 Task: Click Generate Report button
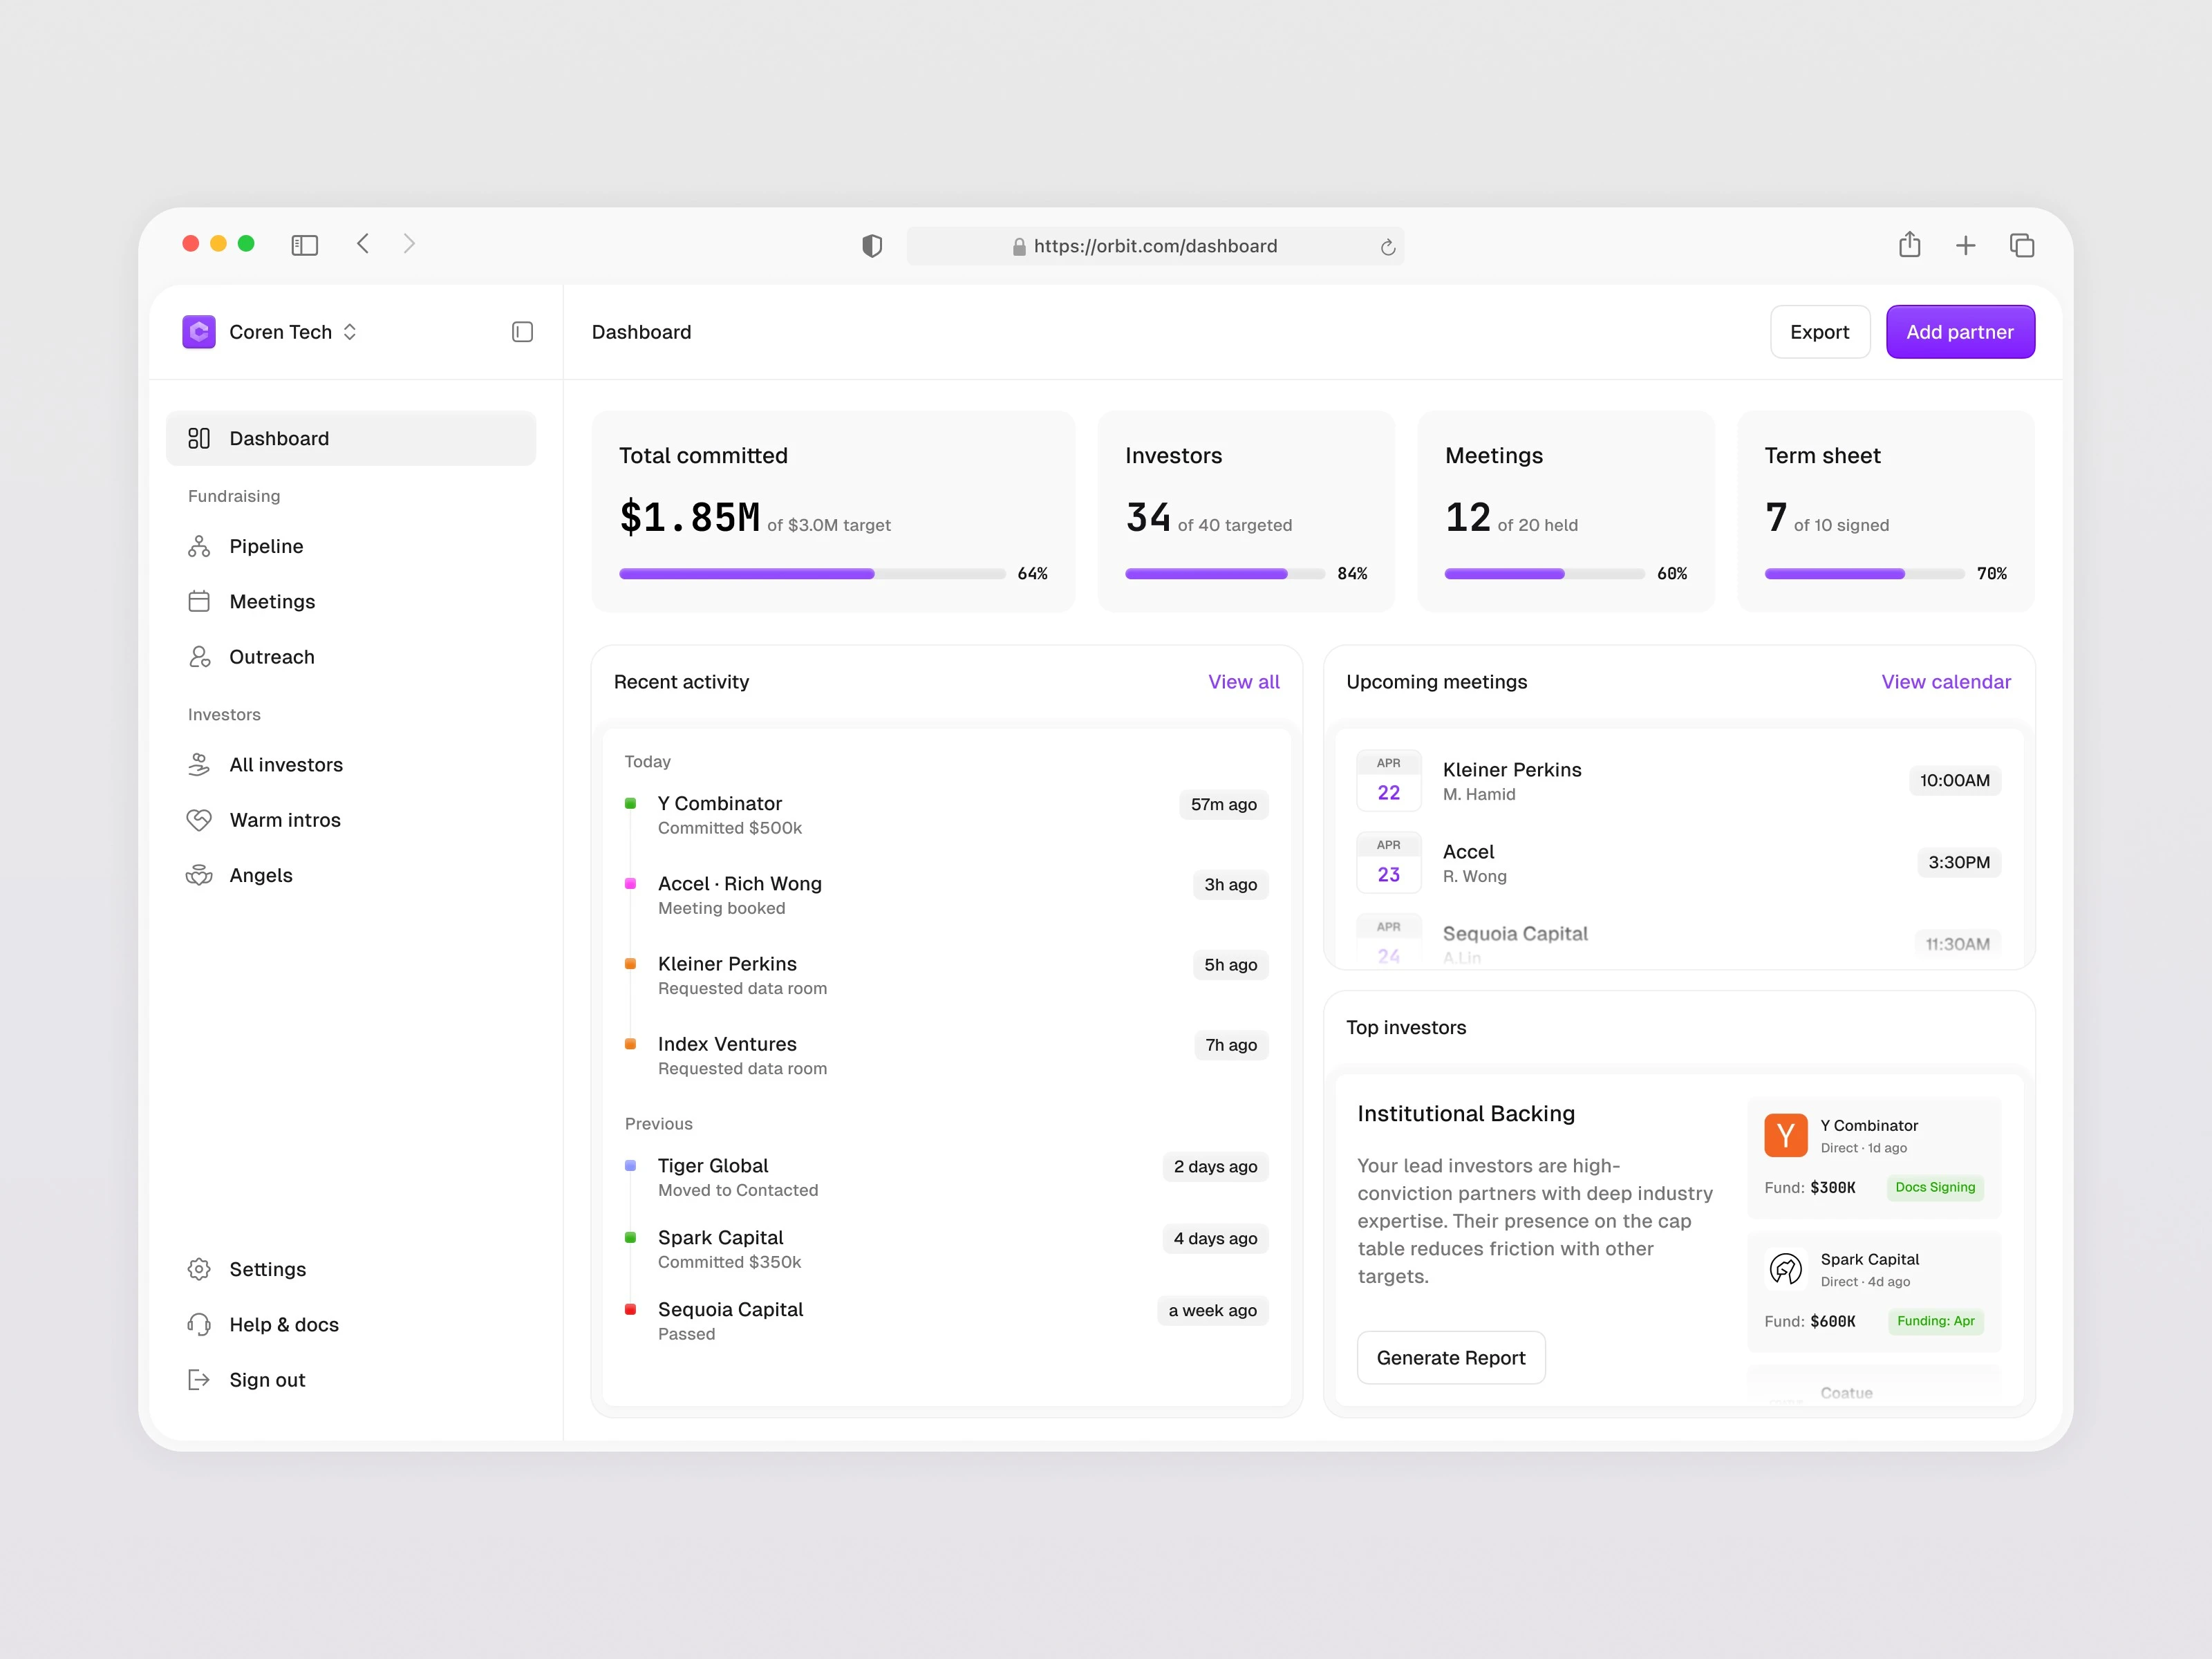point(1450,1357)
